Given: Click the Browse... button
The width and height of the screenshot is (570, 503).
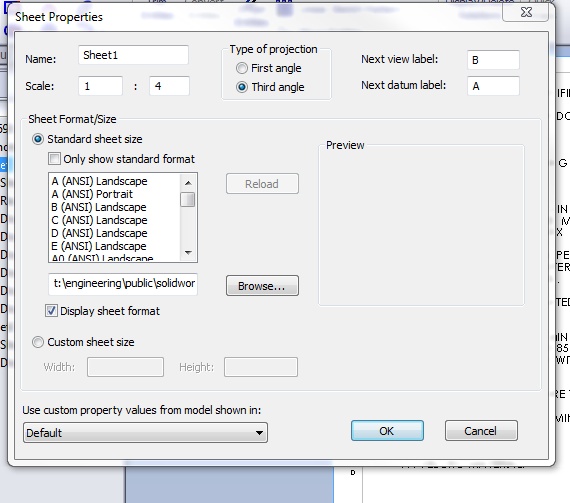Looking at the screenshot, I should 262,286.
